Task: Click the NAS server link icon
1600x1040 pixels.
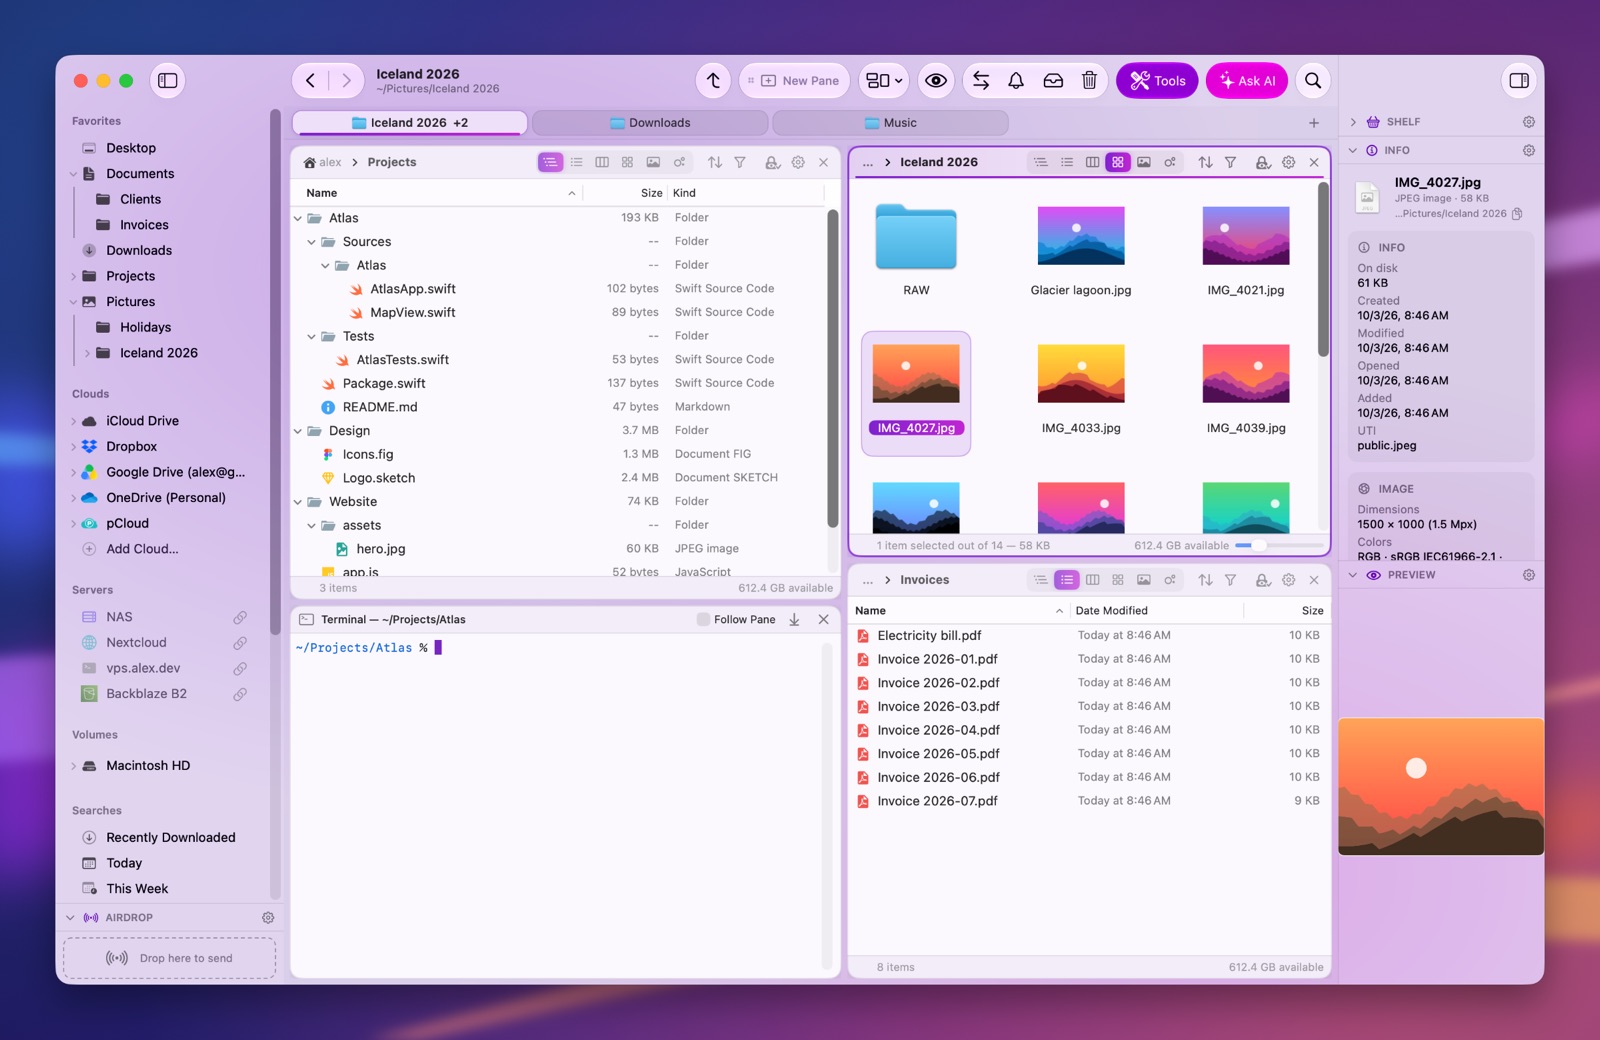Action: click(x=240, y=618)
